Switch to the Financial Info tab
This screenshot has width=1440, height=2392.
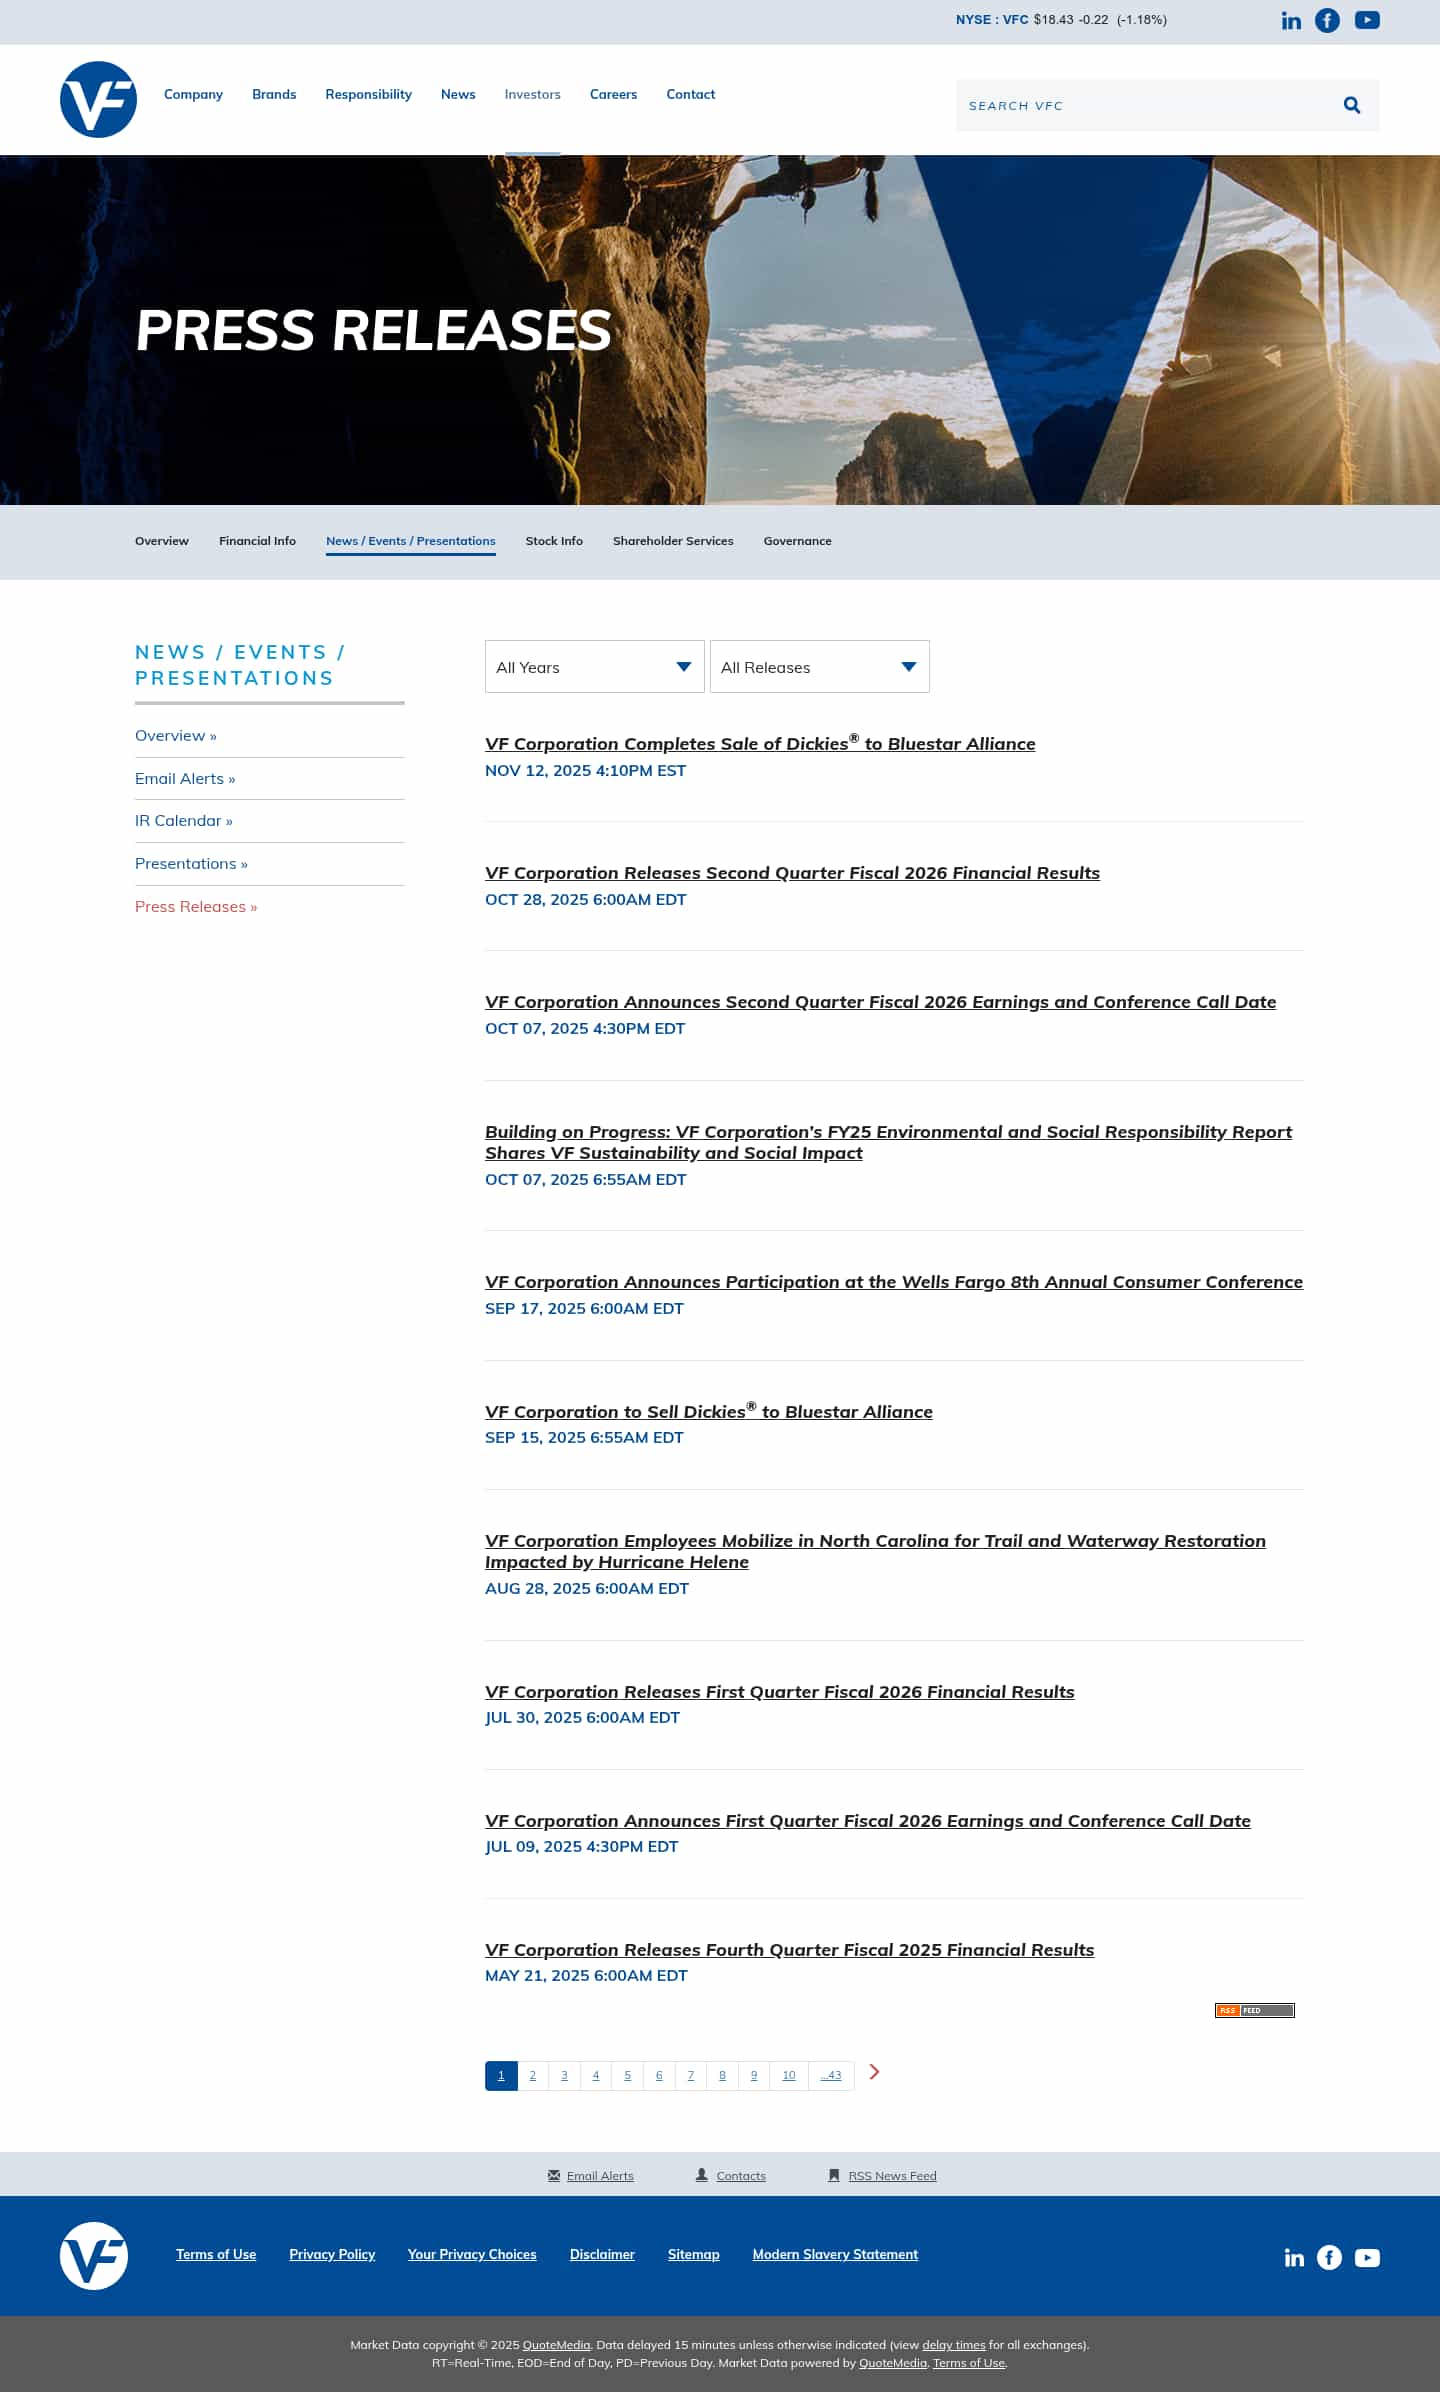click(x=257, y=541)
